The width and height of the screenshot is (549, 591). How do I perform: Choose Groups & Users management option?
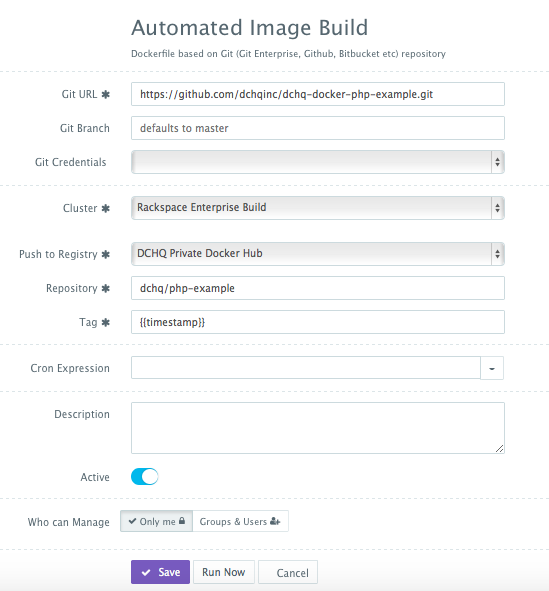(240, 521)
